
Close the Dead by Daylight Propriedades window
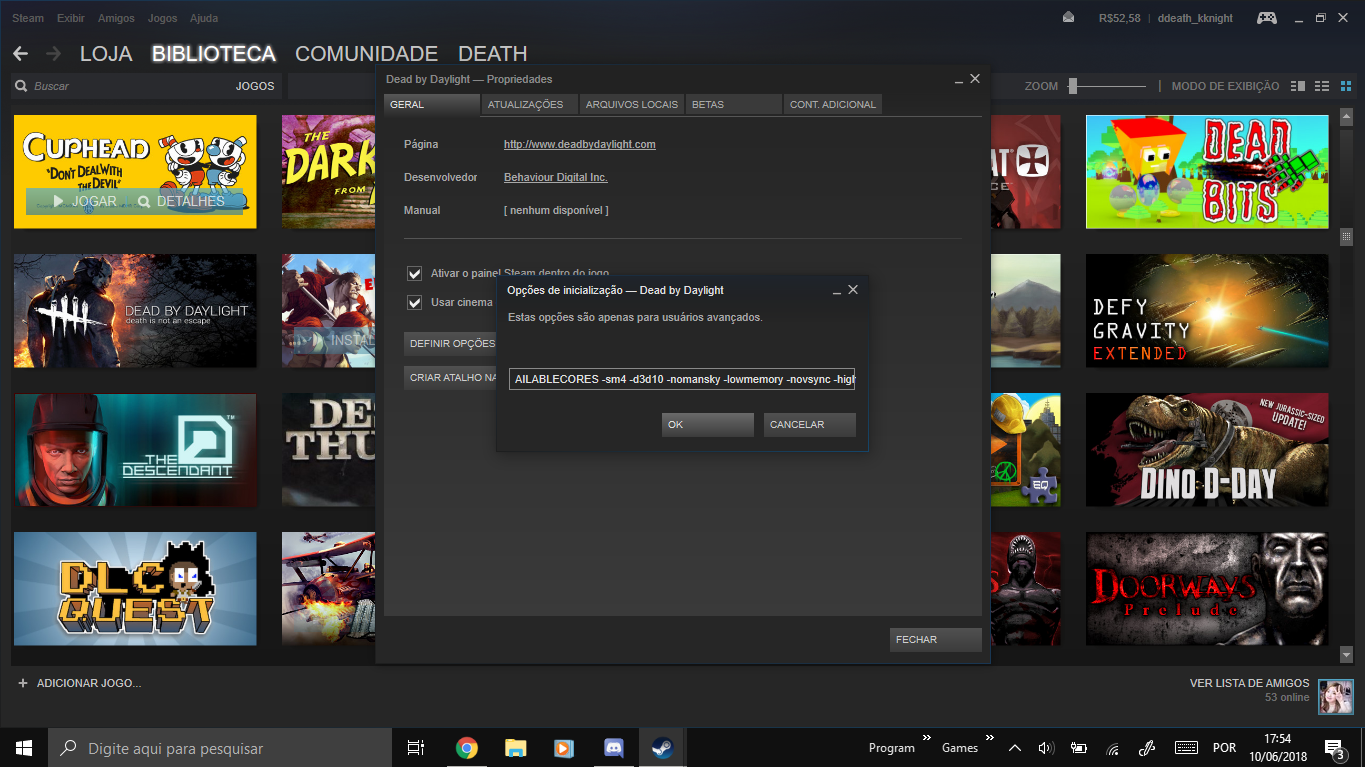[975, 79]
